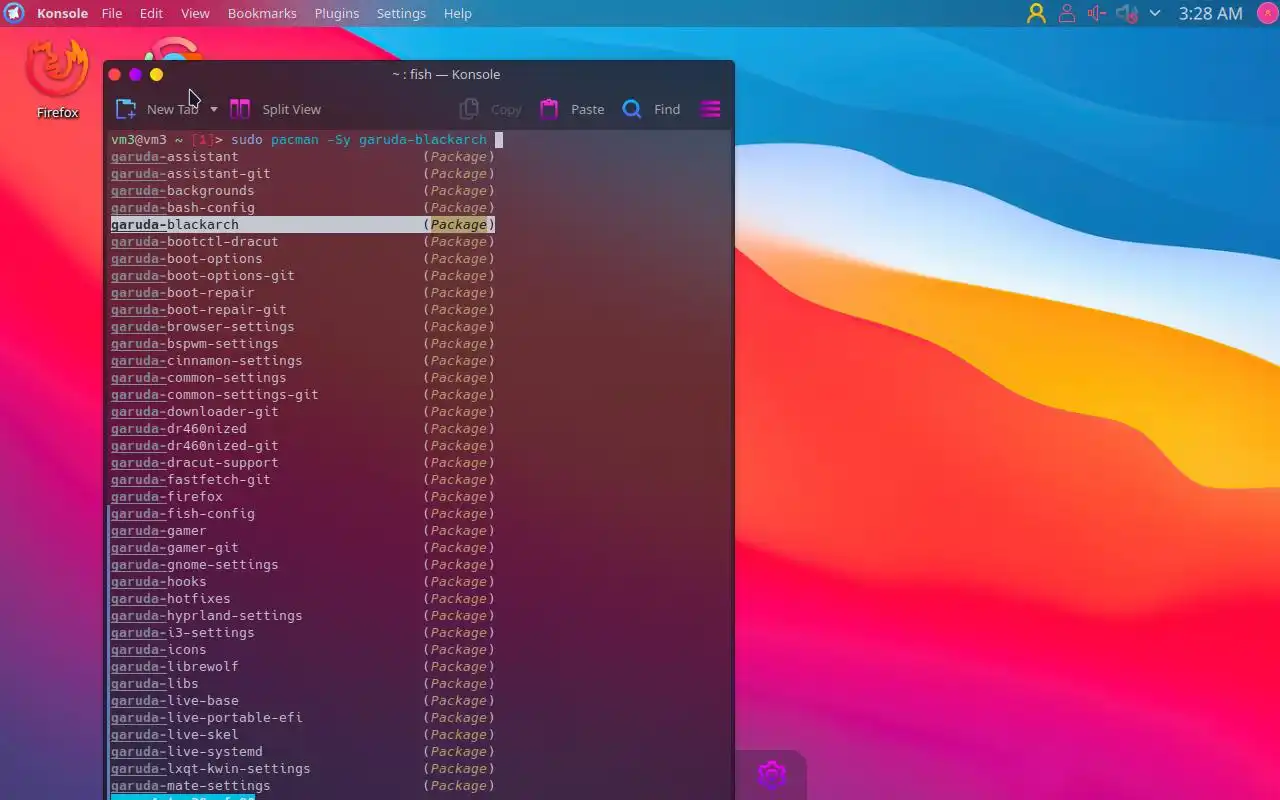Open the Plugins menu
Viewport: 1280px width, 800px height.
coord(337,13)
